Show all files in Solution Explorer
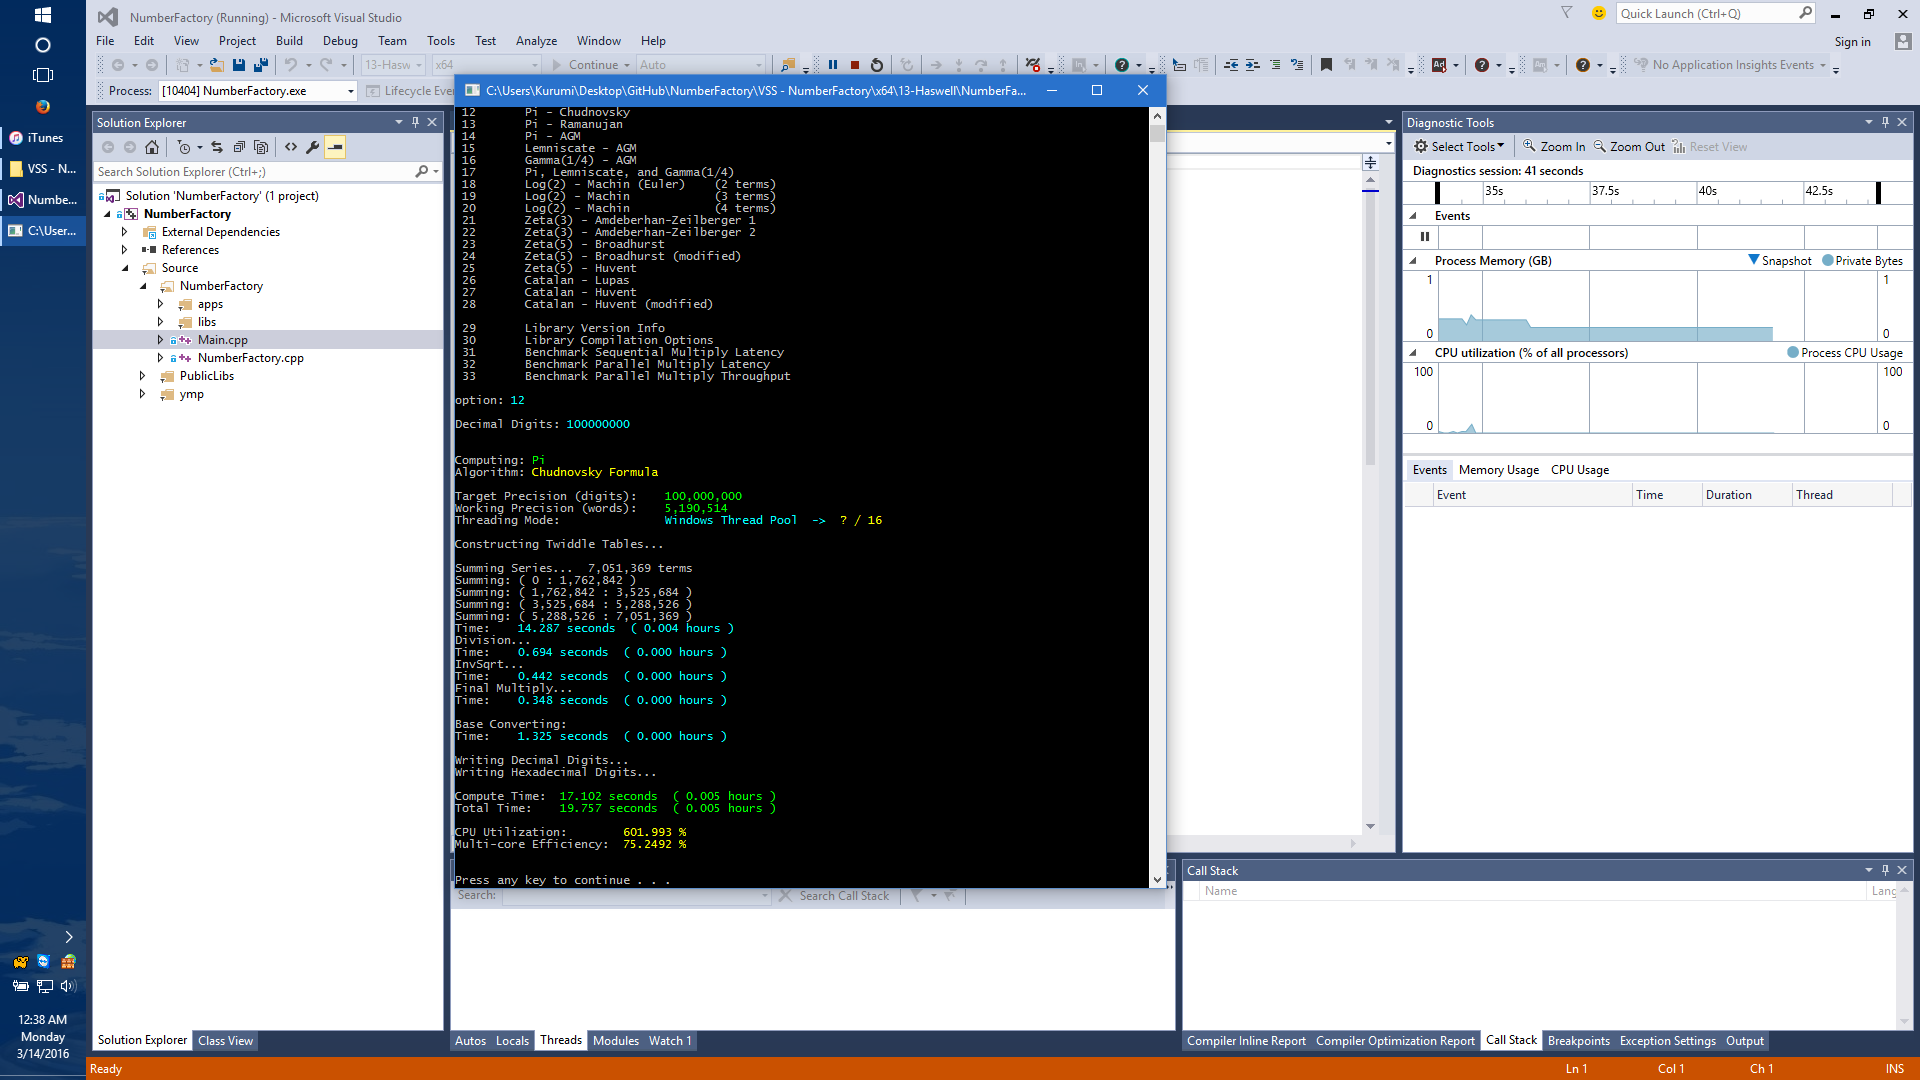The image size is (1920, 1080). (261, 147)
